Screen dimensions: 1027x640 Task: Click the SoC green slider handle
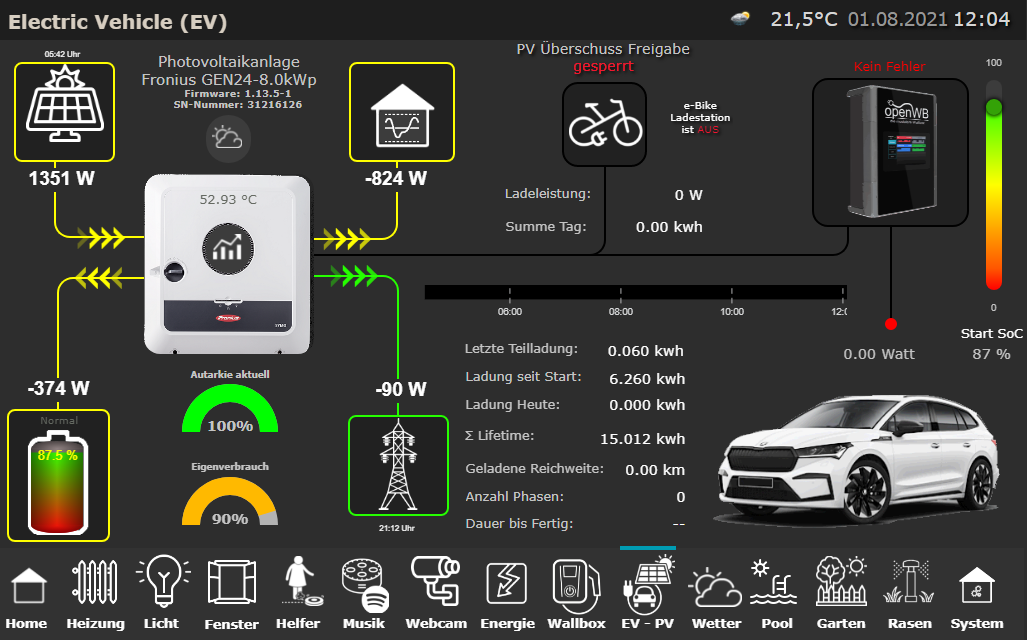click(994, 107)
